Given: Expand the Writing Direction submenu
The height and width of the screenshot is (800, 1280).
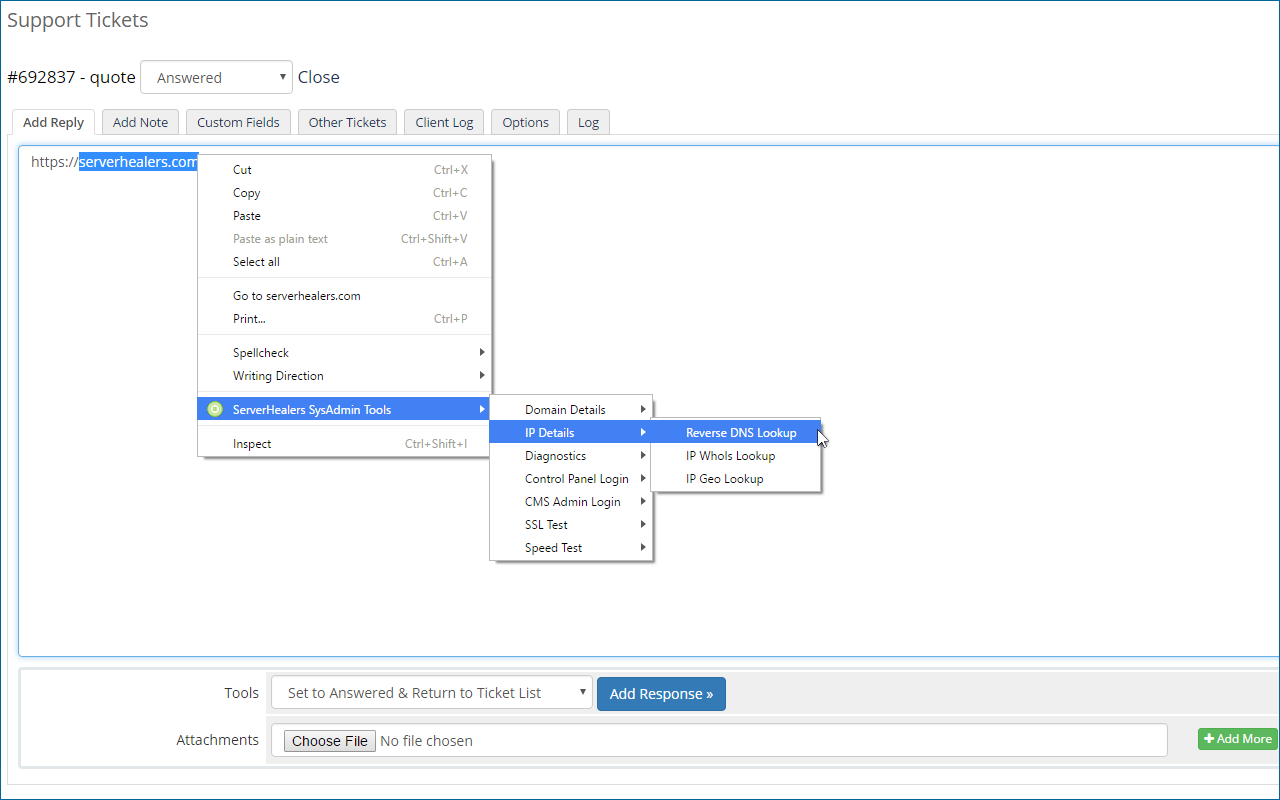Looking at the screenshot, I should (x=344, y=376).
